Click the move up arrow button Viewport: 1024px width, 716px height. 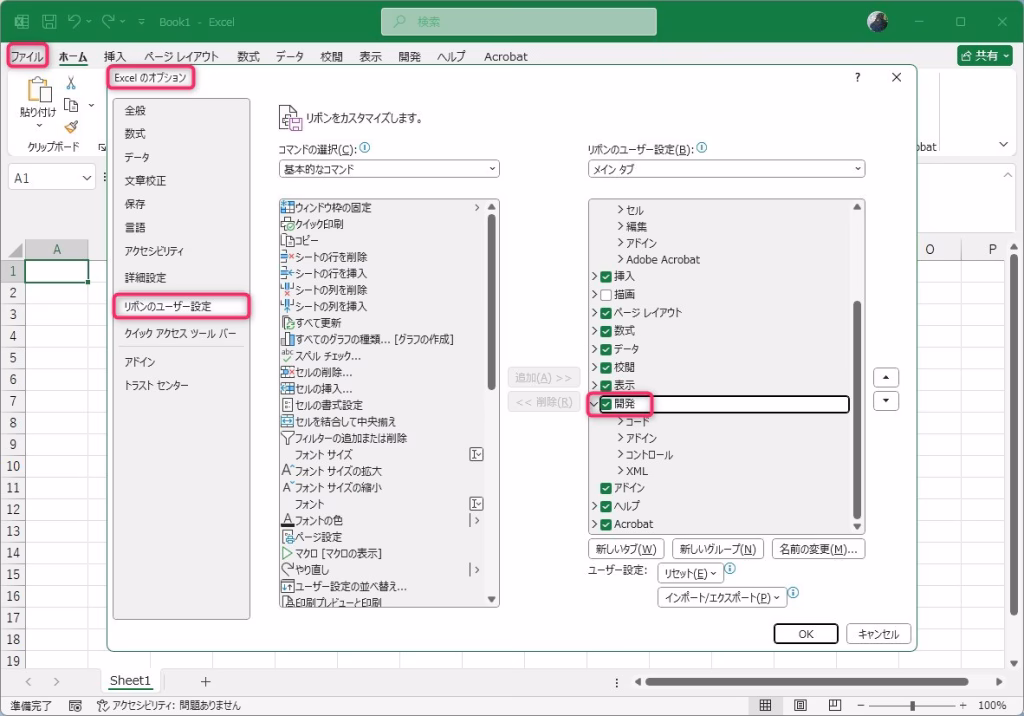pyautogui.click(x=886, y=378)
